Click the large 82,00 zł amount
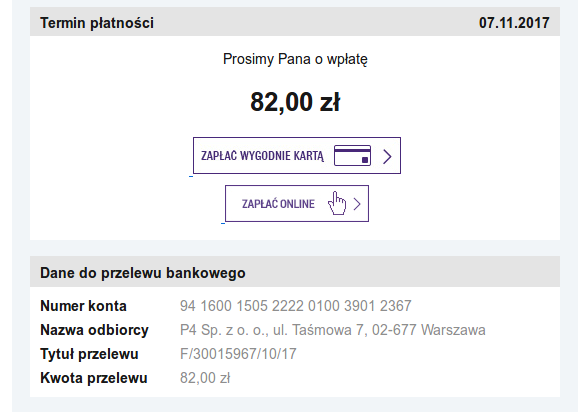Image resolution: width=588 pixels, height=412 pixels. tap(295, 102)
